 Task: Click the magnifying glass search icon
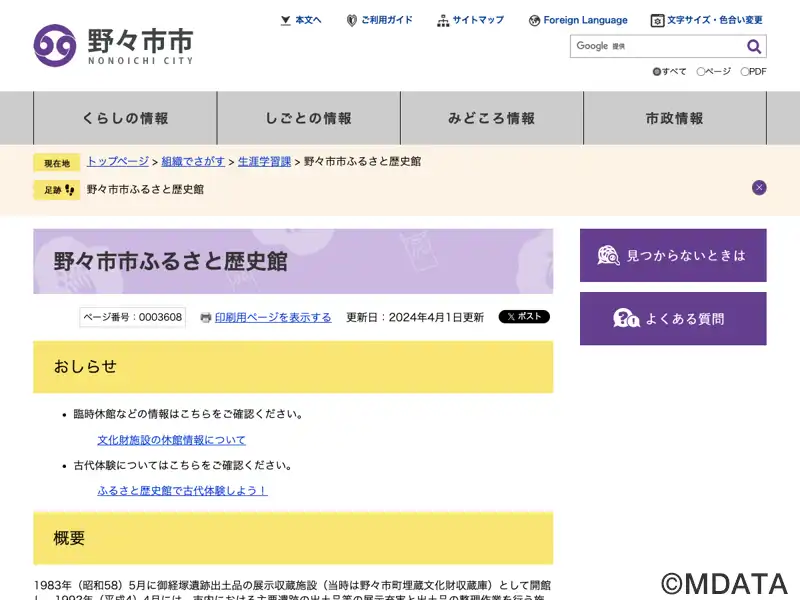click(x=754, y=46)
